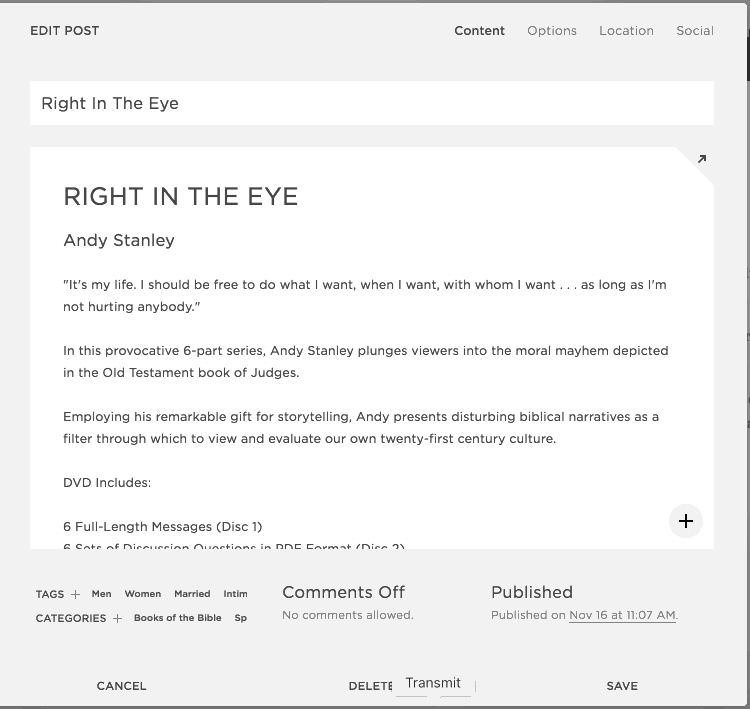Change the Published status
Screen dimensions: 750x709
532,592
